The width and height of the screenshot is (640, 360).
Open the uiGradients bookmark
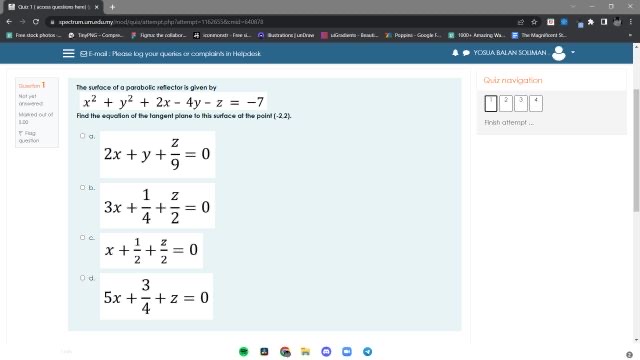(350, 36)
